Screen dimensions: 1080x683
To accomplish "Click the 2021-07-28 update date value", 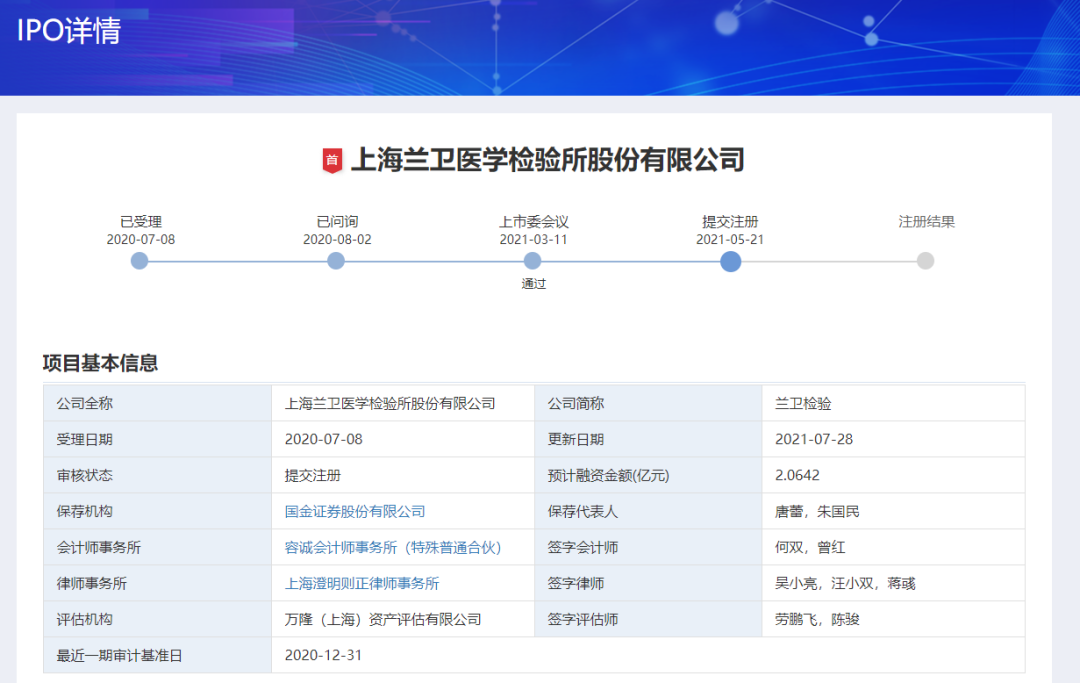I will (x=814, y=439).
